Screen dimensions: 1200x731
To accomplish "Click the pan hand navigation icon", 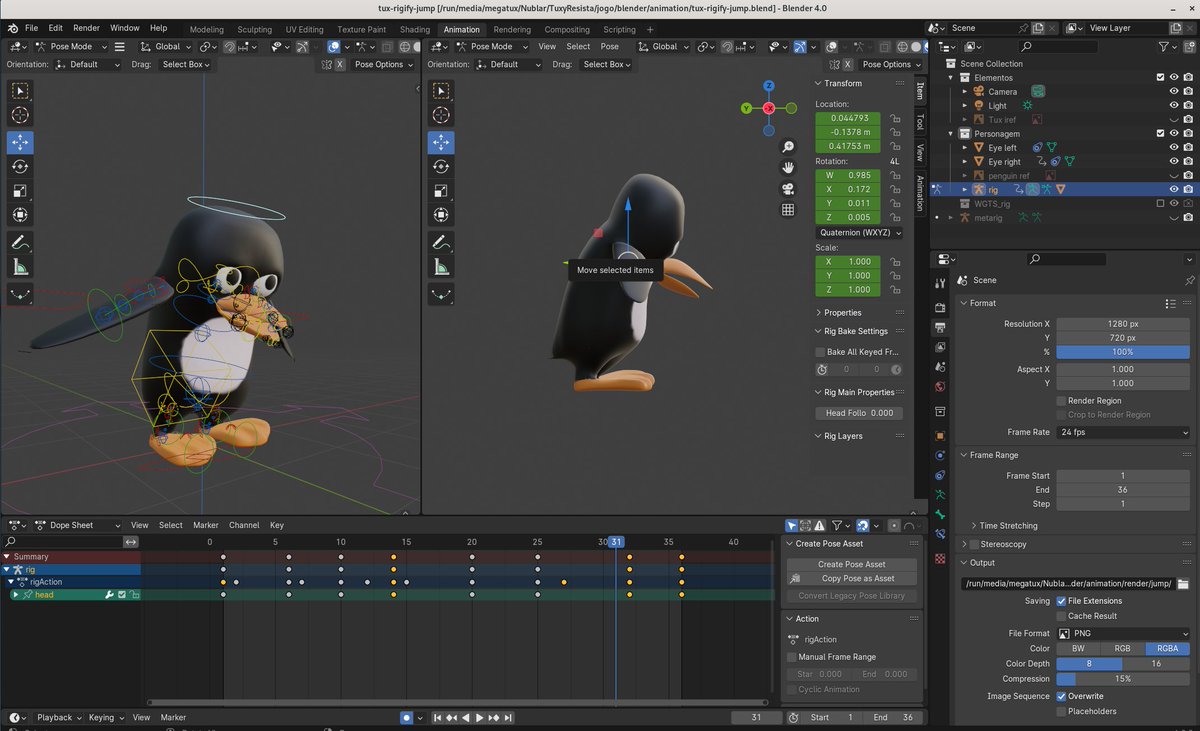I will tap(788, 168).
